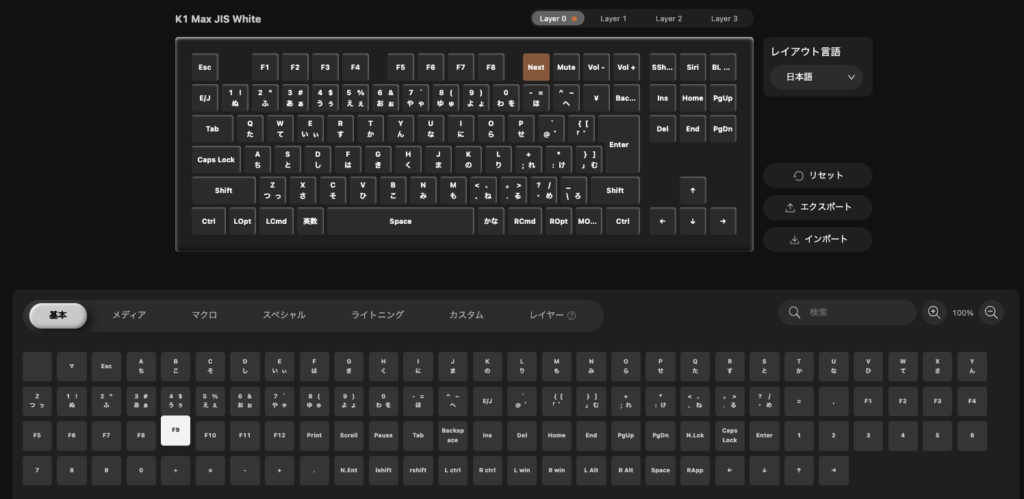The image size is (1024, 499).
Task: Select the Caps Lock key on keyboard layout
Action: [215, 159]
